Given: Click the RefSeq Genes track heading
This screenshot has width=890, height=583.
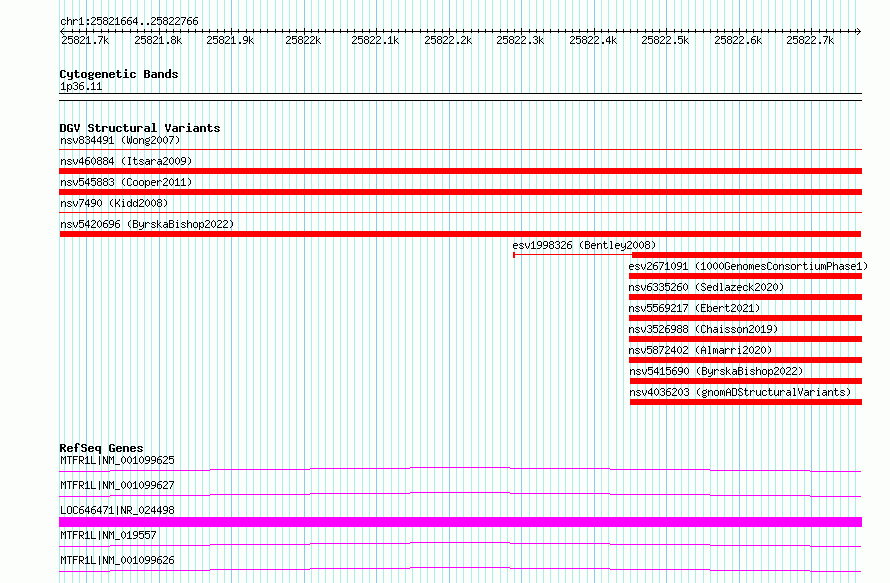Looking at the screenshot, I should (x=102, y=448).
